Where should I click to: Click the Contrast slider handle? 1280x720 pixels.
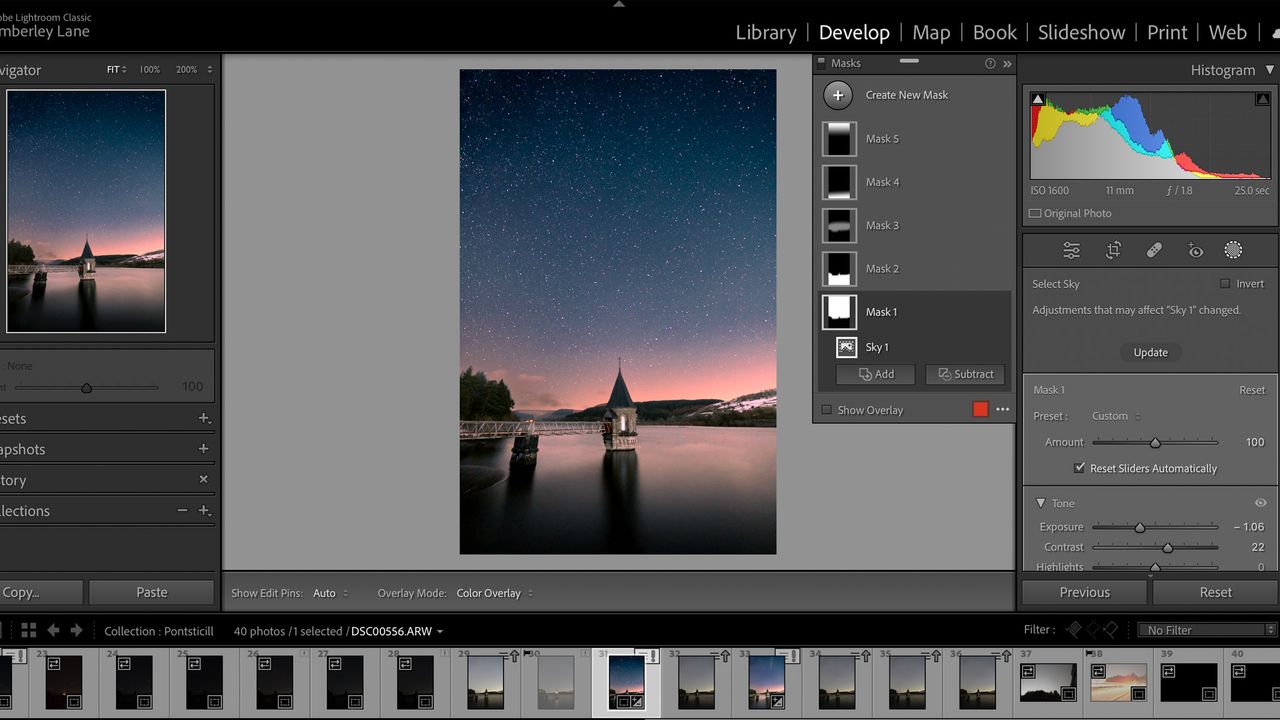(1167, 547)
